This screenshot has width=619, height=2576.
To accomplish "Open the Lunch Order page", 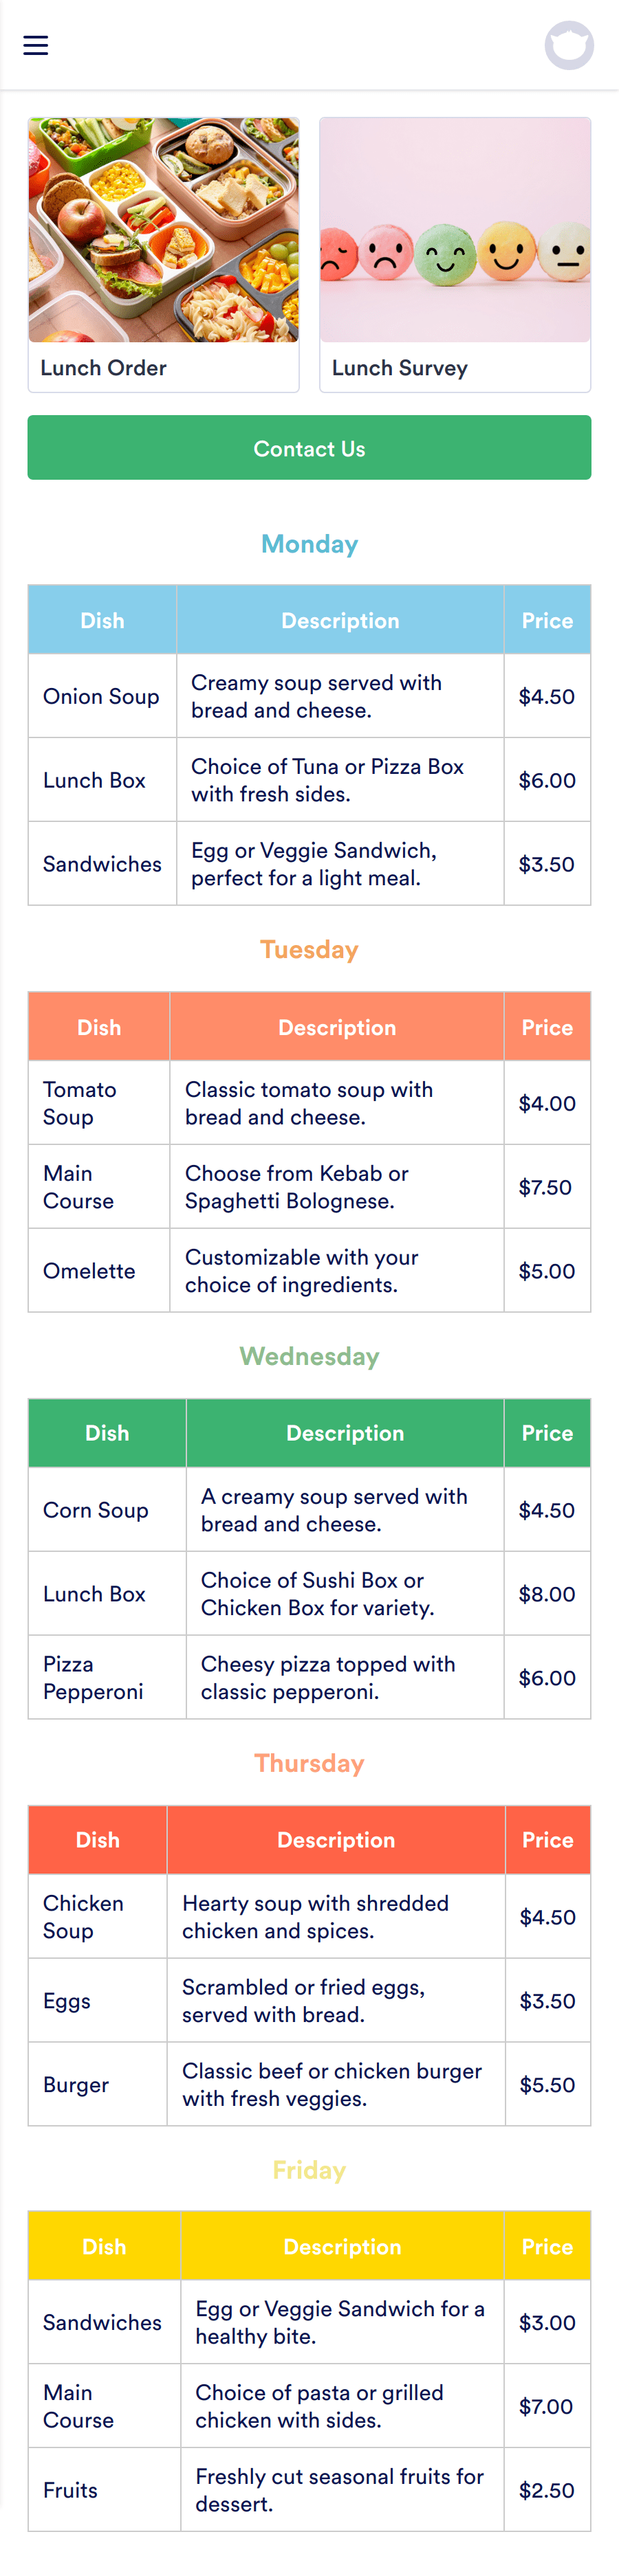I will tap(103, 368).
